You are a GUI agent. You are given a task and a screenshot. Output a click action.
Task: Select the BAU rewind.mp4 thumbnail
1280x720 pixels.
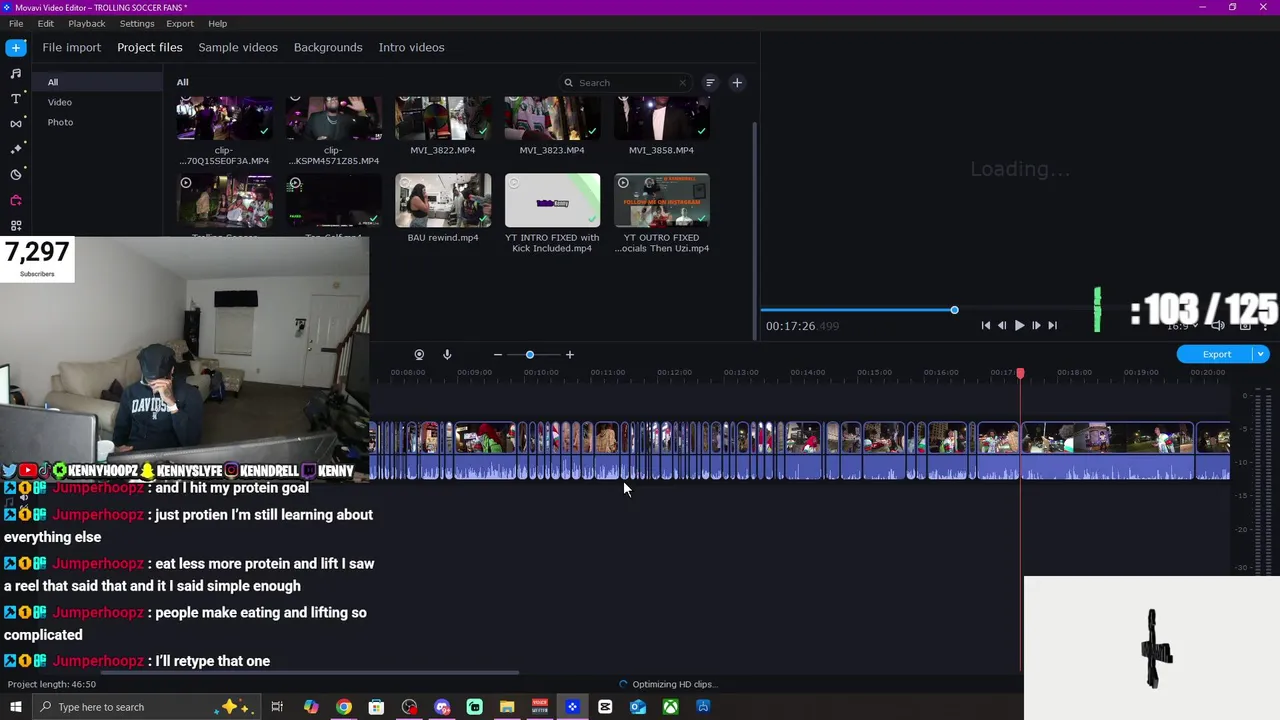(x=443, y=201)
